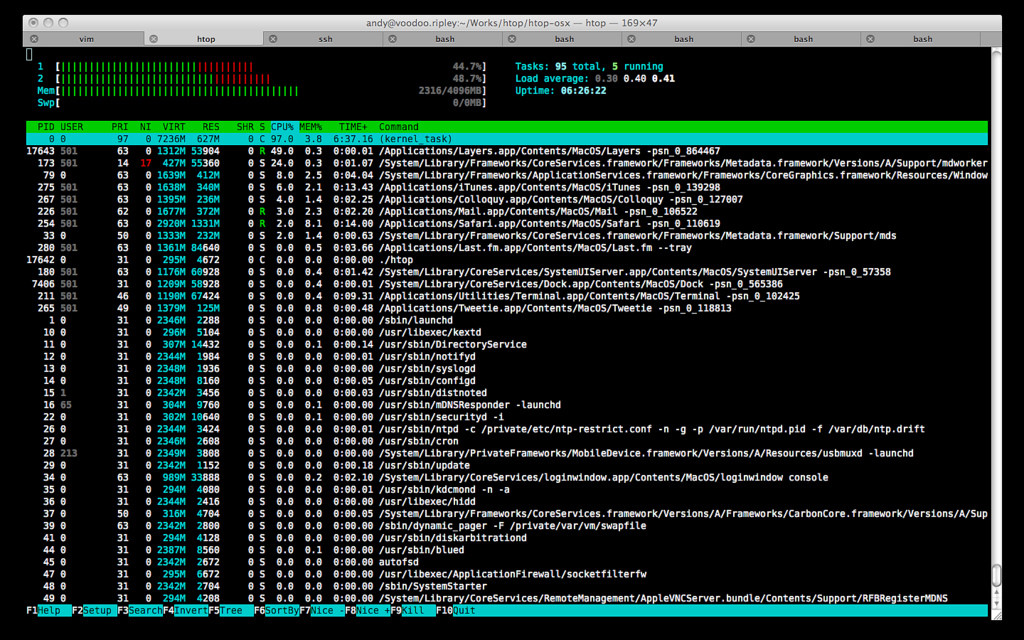The width and height of the screenshot is (1024, 640).
Task: Click the Uptime 06:26:22 readout
Action: 560,91
